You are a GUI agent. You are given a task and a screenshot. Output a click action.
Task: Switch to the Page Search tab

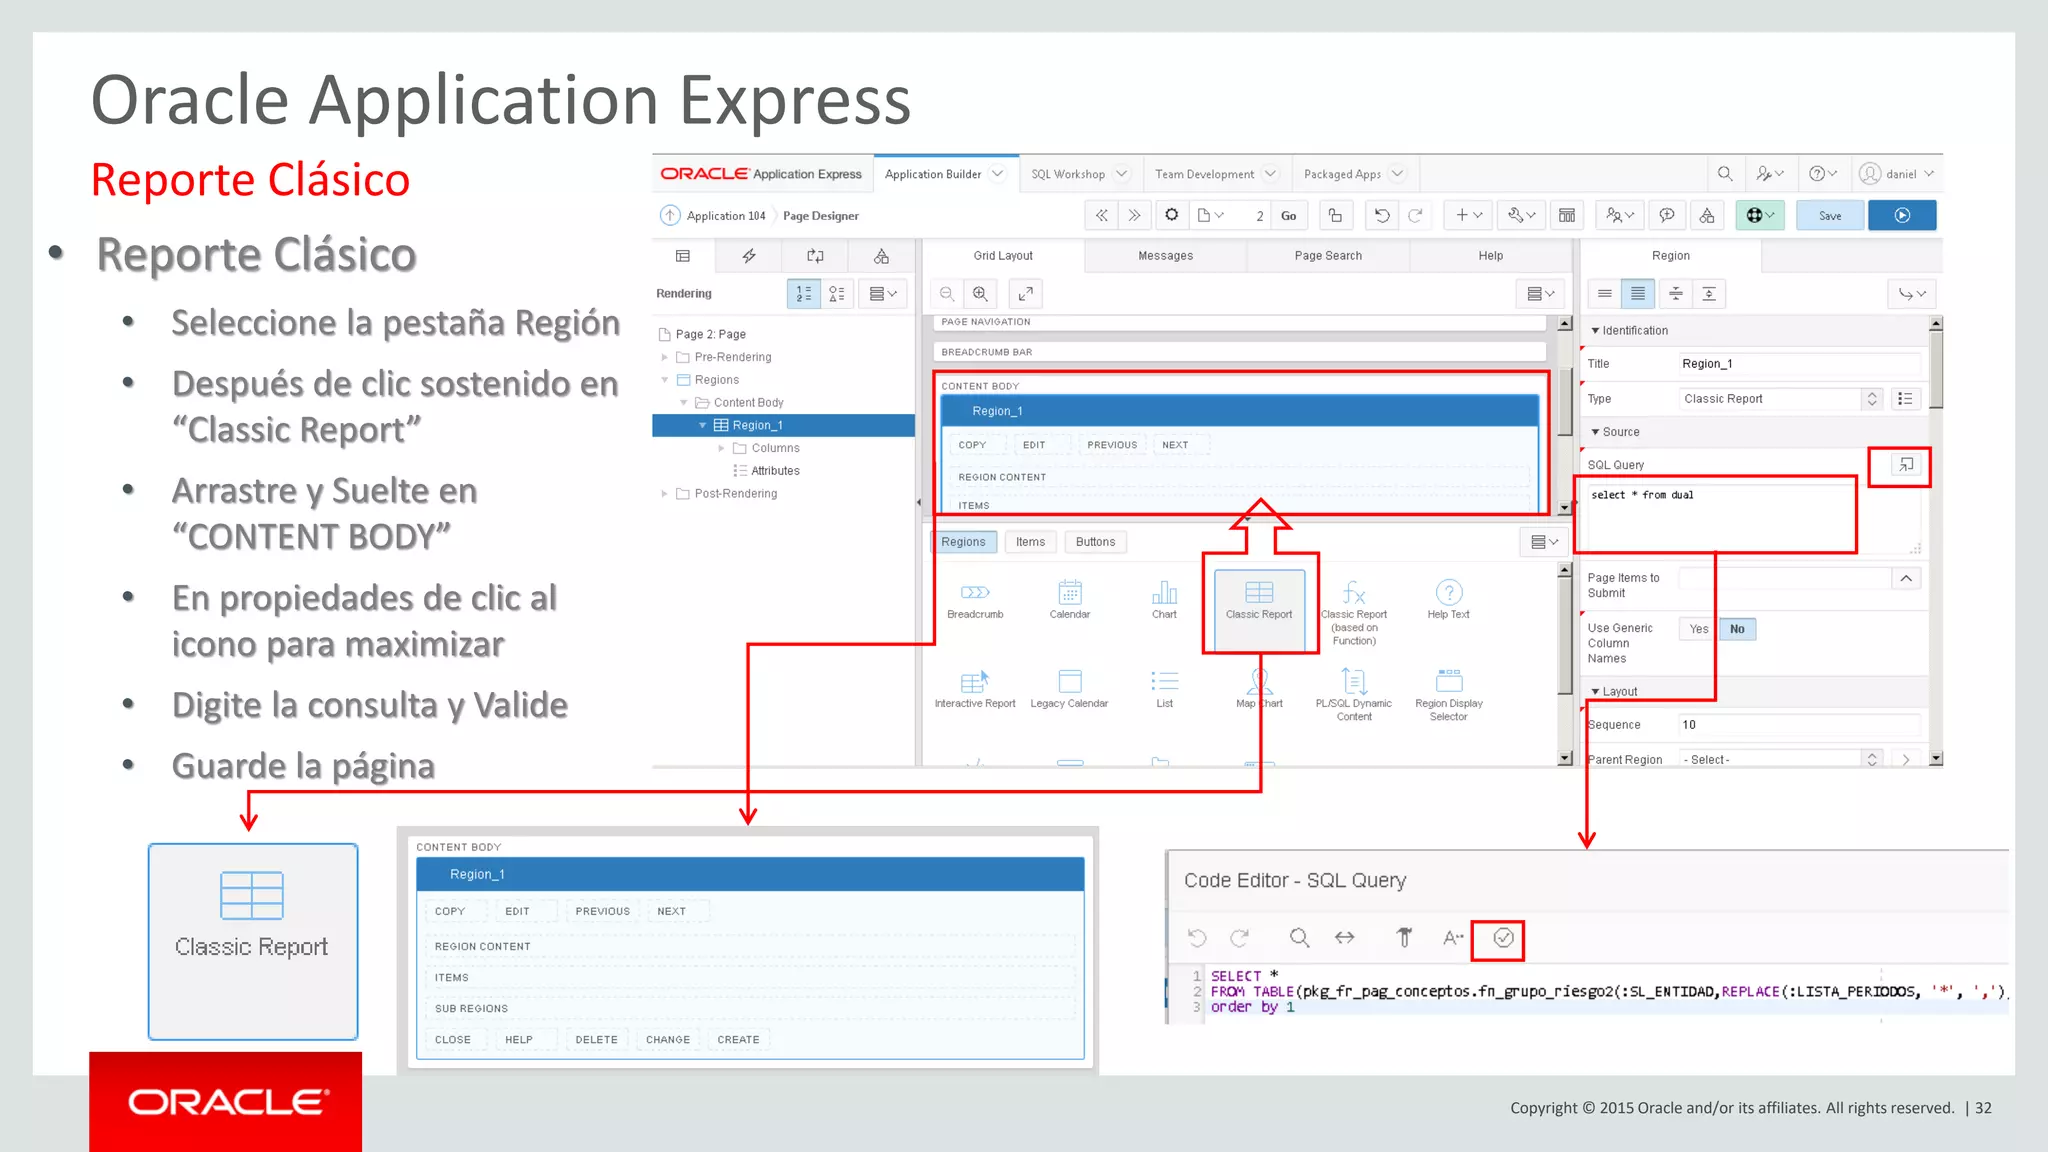pos(1328,256)
